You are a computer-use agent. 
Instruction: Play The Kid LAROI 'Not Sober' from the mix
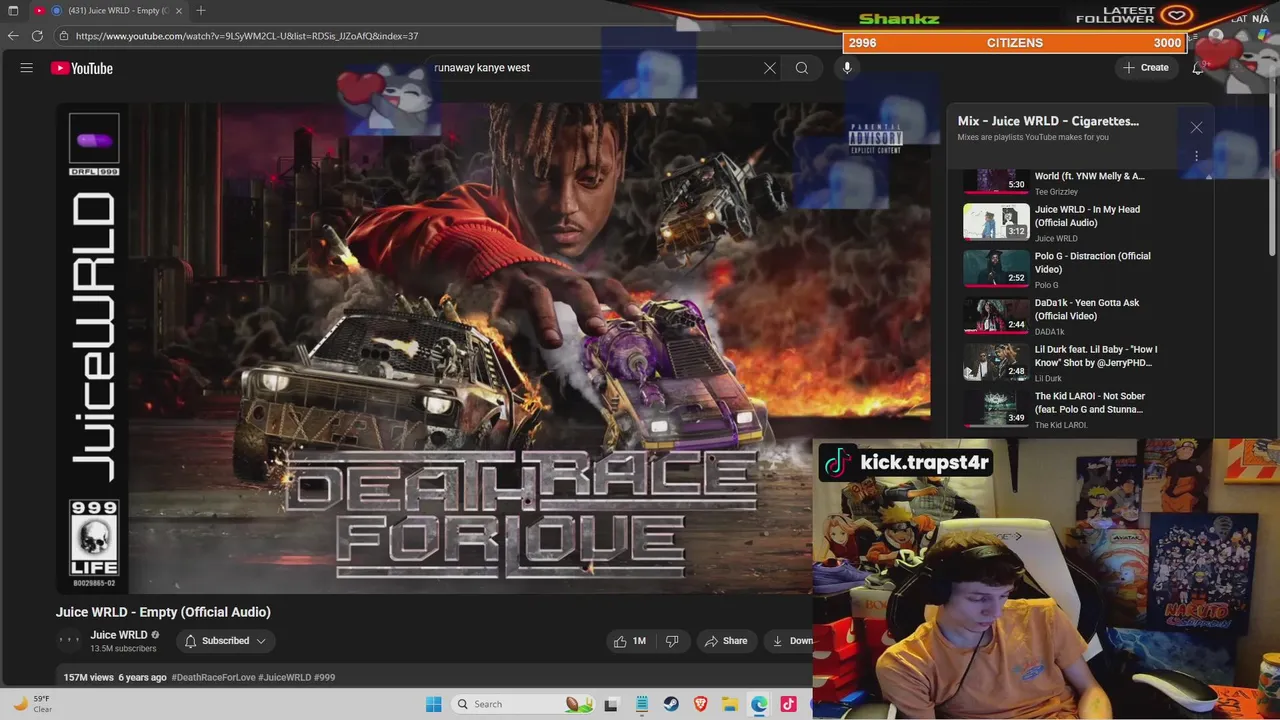[1064, 409]
